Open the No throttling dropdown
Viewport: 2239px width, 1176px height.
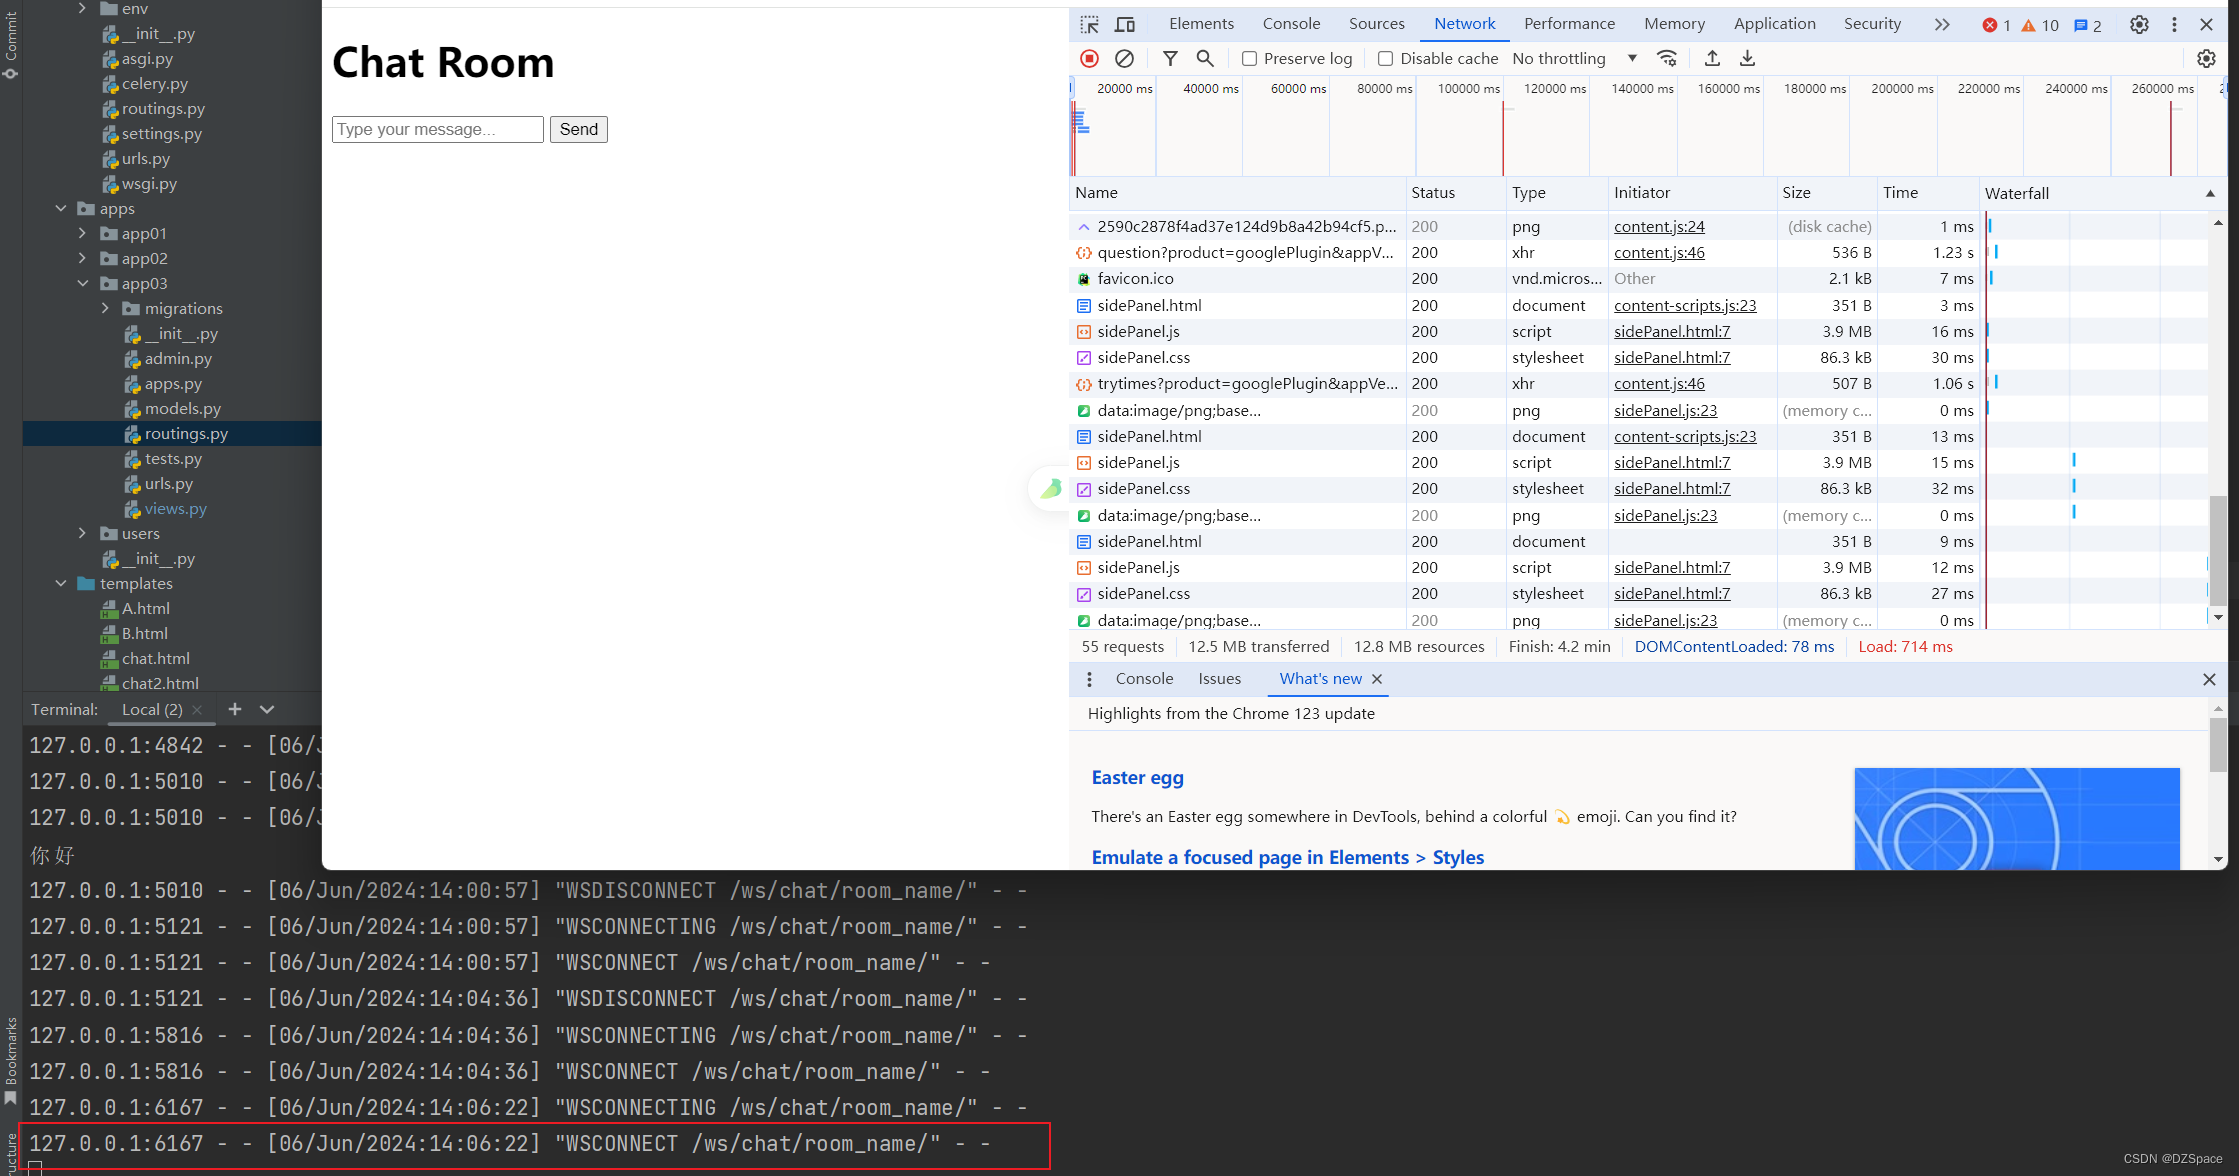coord(1572,58)
